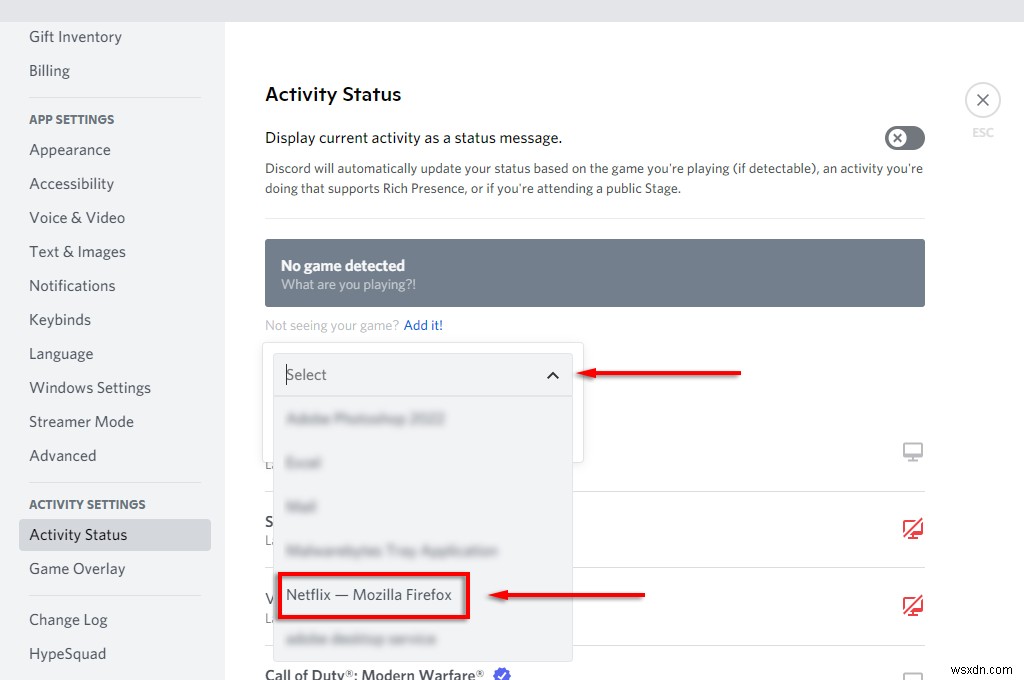Screen dimensions: 1024x680
Task: Close settings using the ESC circle button
Action: tap(982, 100)
